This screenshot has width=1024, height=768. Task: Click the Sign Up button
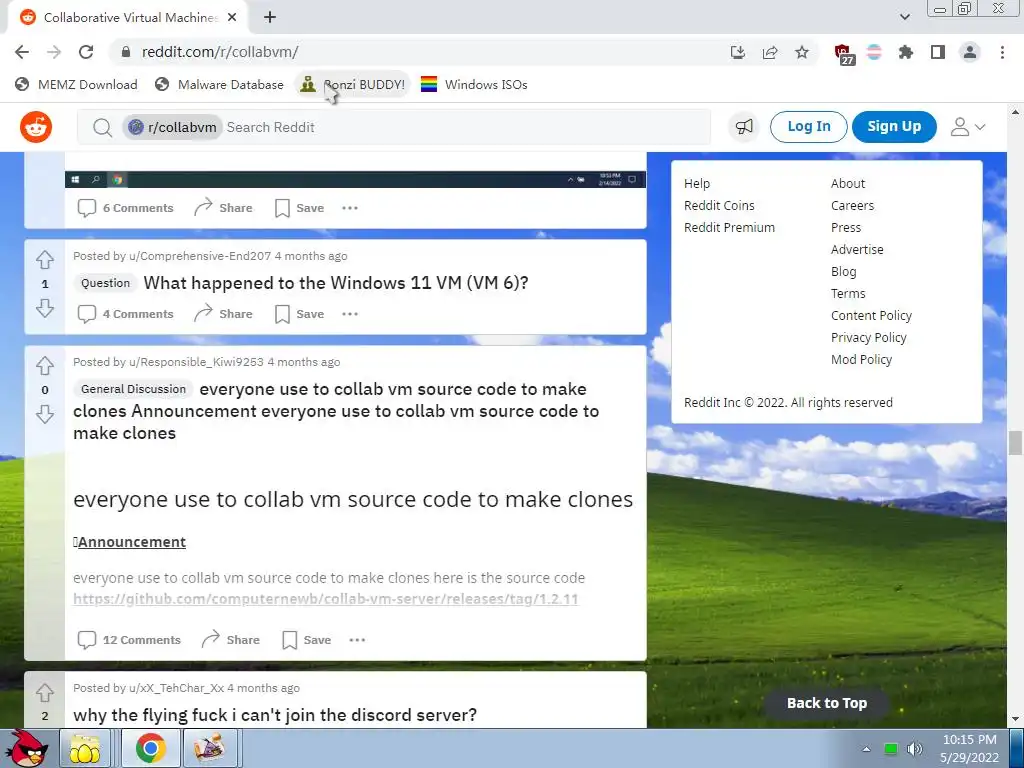point(894,127)
